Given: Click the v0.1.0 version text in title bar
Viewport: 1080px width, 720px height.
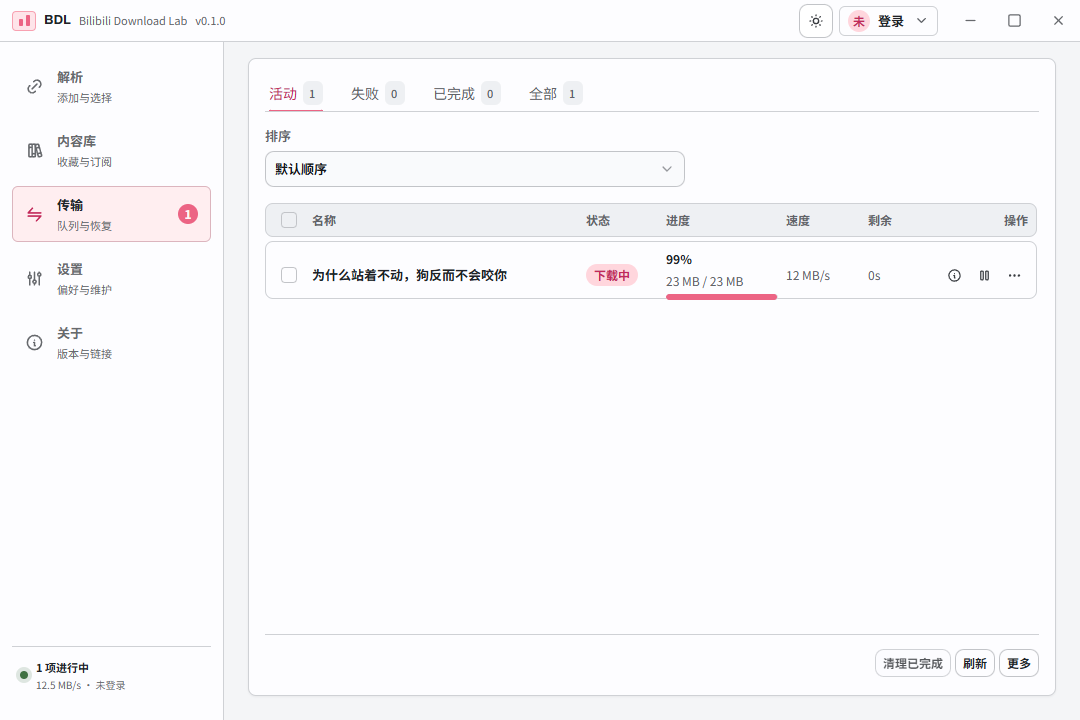Looking at the screenshot, I should coord(210,21).
